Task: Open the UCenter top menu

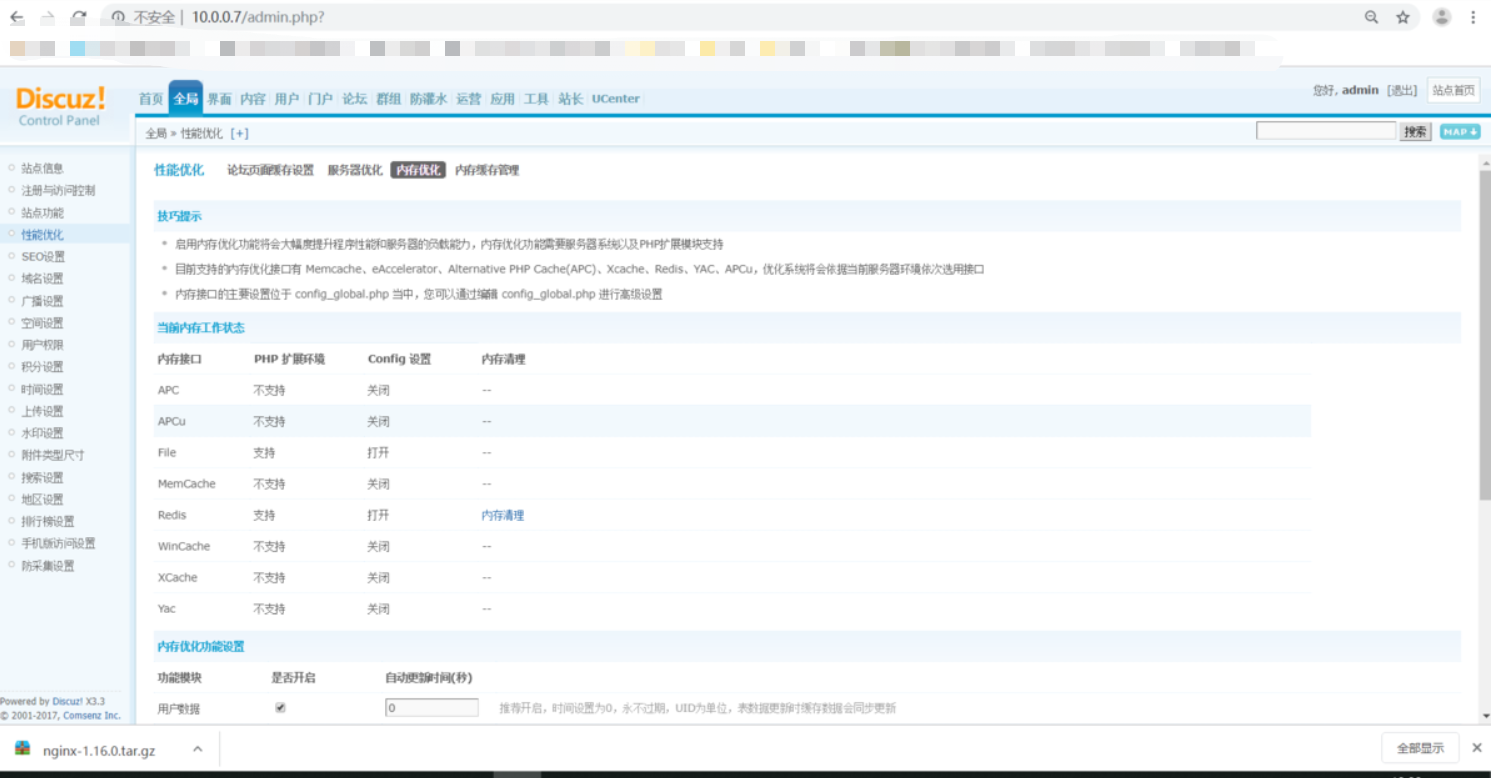Action: point(616,99)
